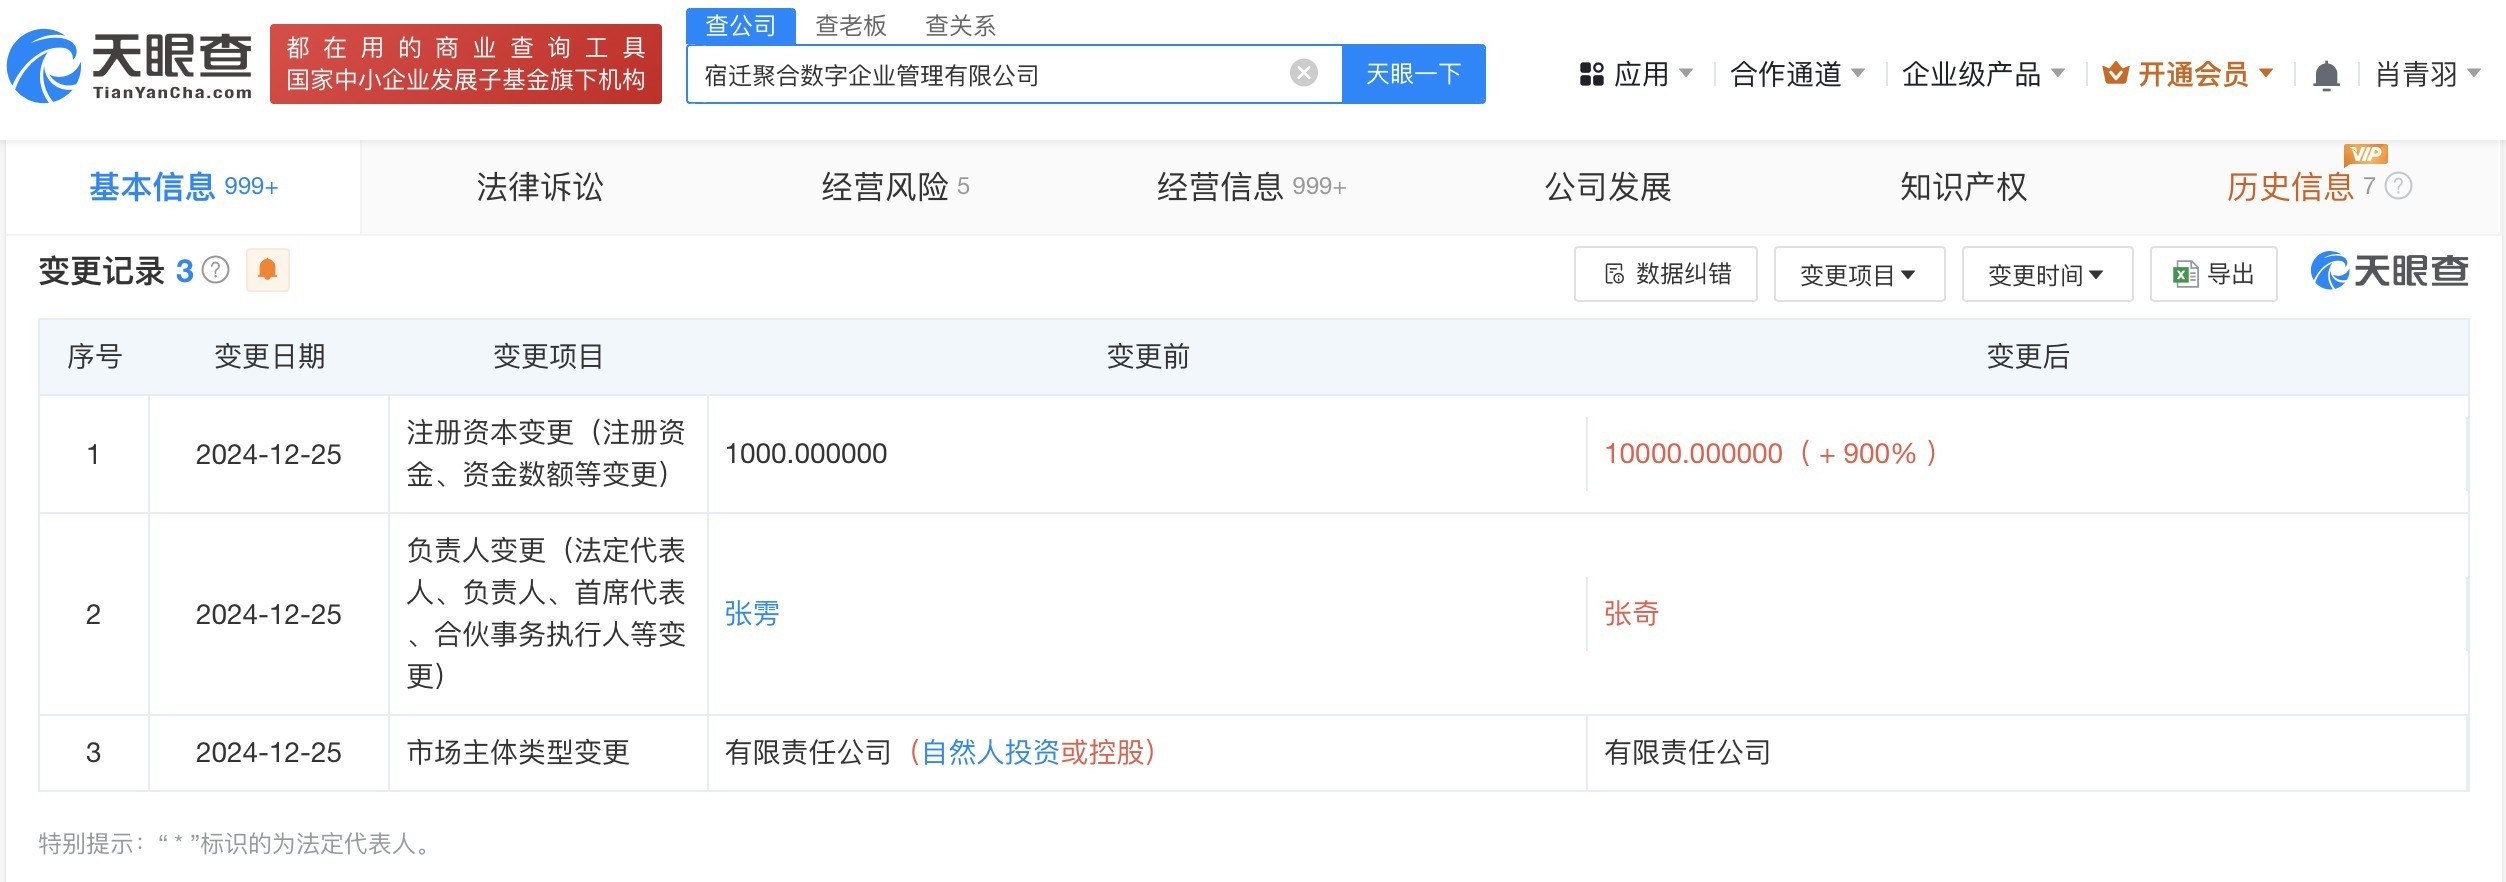
Task: Open the notifications bell icon
Action: [x=2326, y=75]
